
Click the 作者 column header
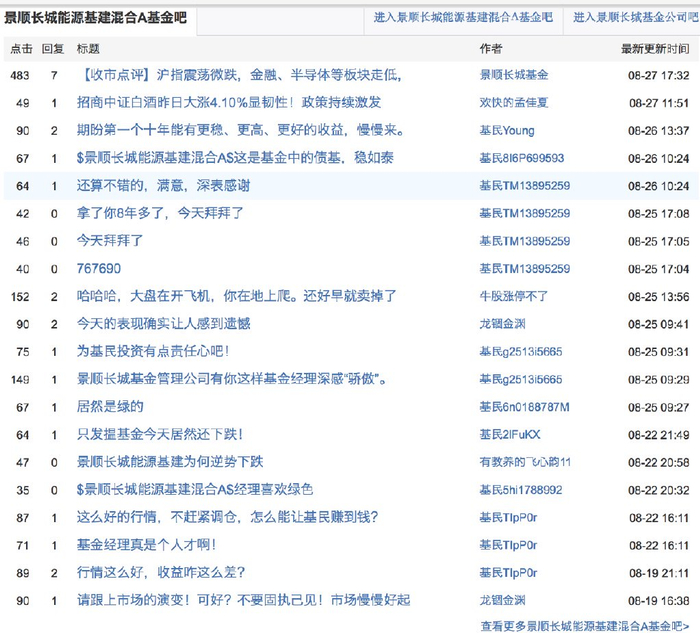[x=491, y=49]
